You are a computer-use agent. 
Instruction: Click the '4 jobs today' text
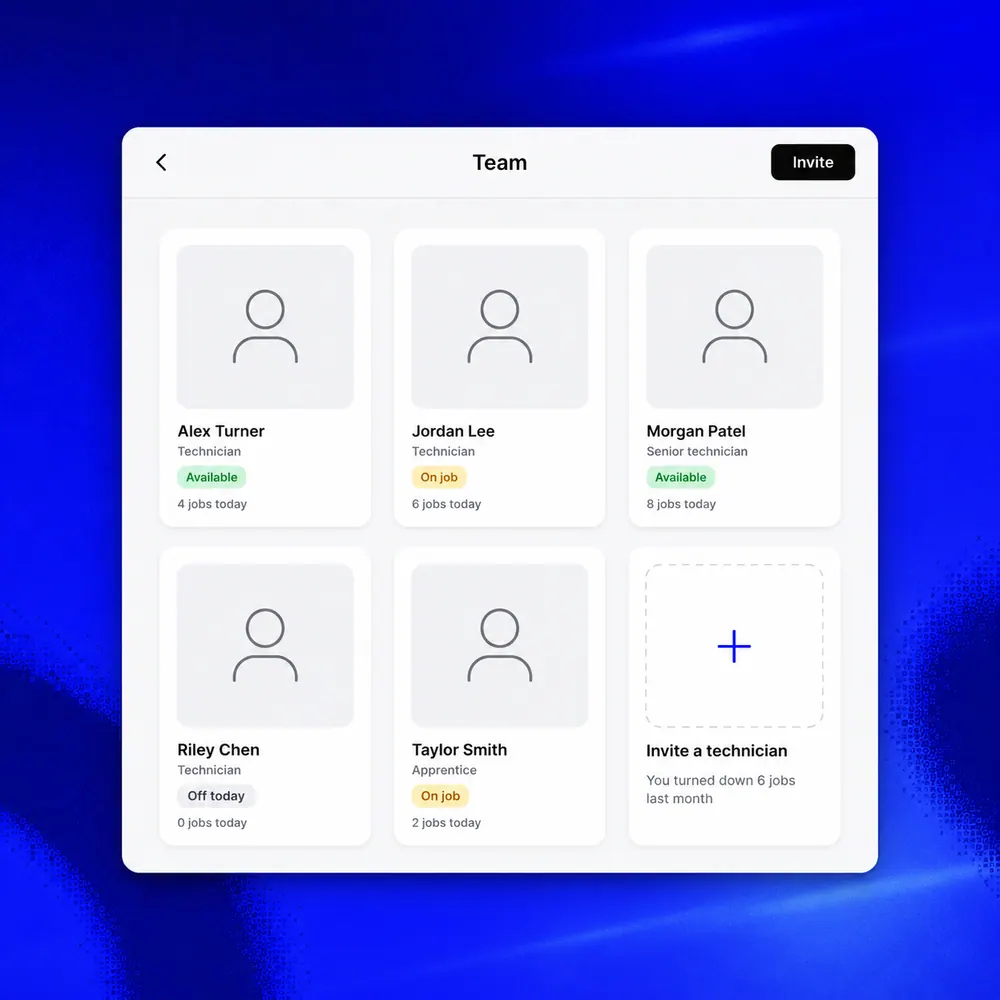tap(212, 504)
